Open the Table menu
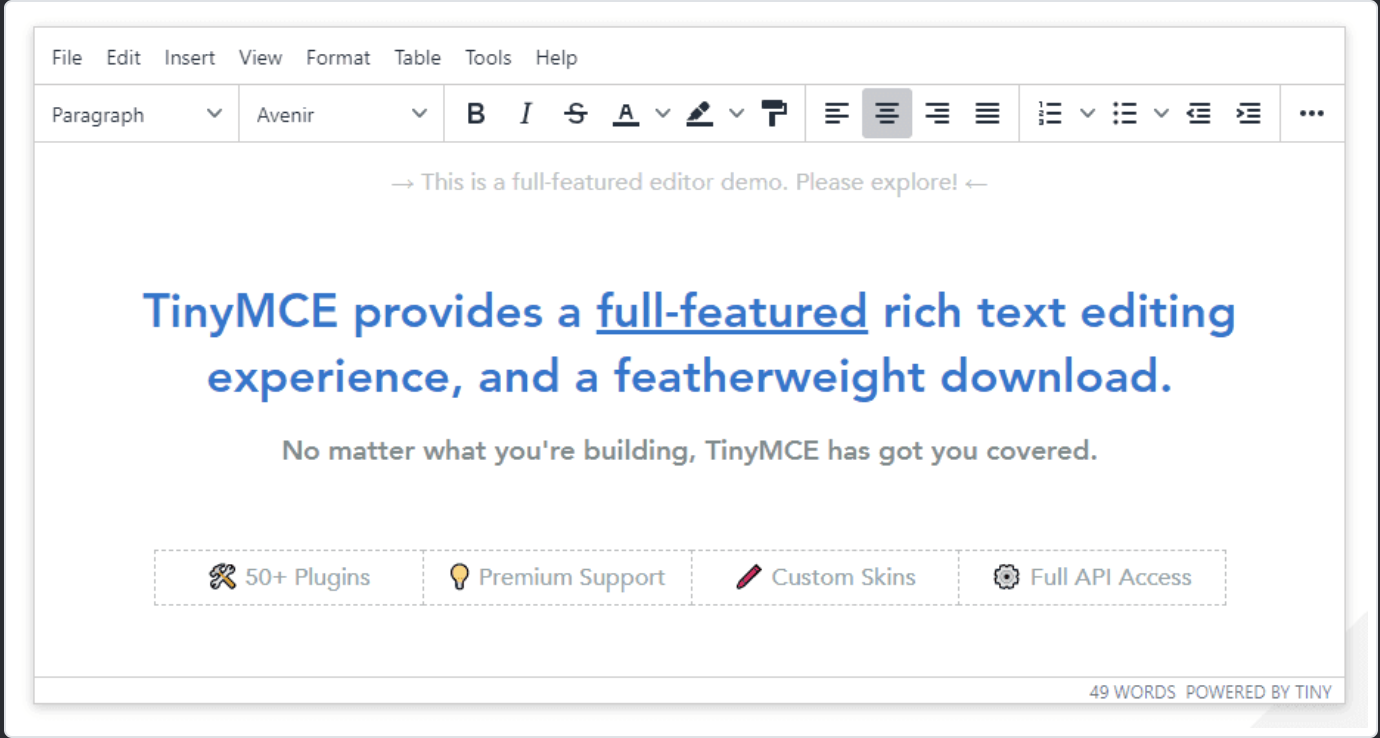This screenshot has width=1380, height=738. pos(418,58)
